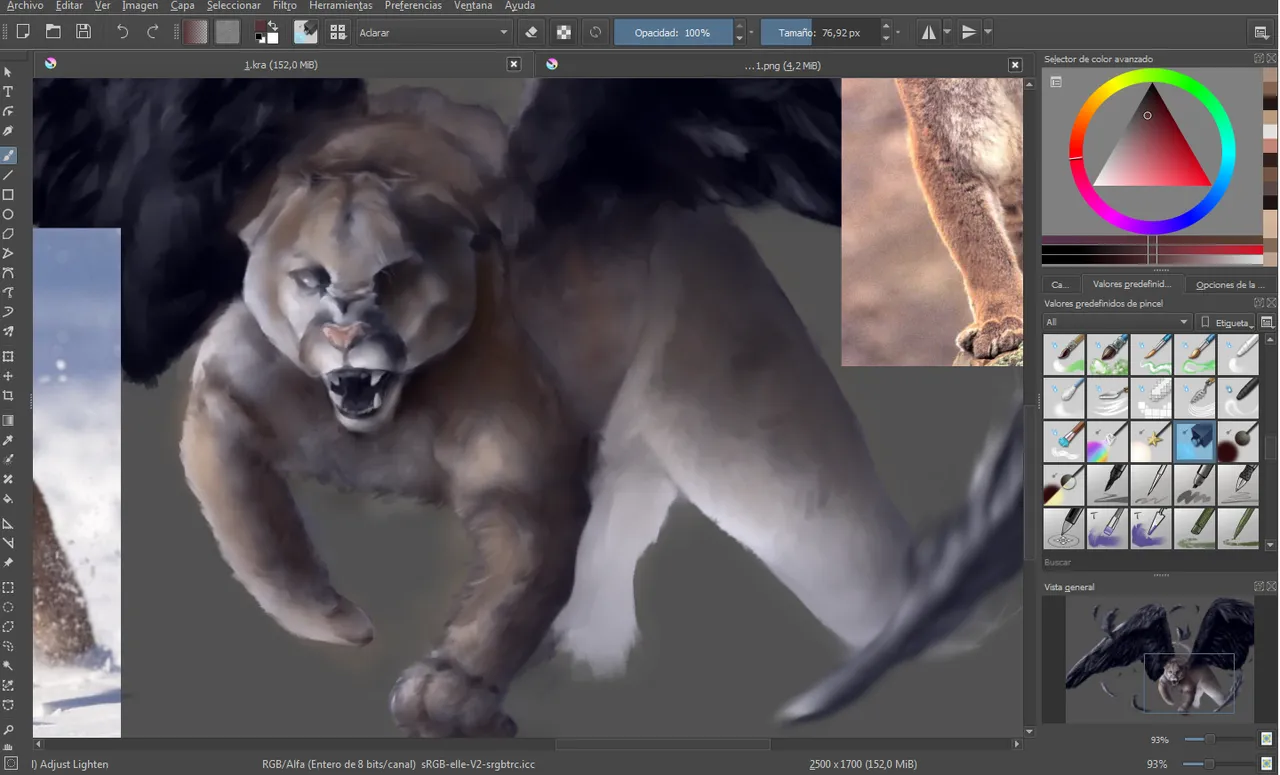Image resolution: width=1280 pixels, height=775 pixels.
Task: Select the Freehand Brush tool
Action: [x=8, y=155]
